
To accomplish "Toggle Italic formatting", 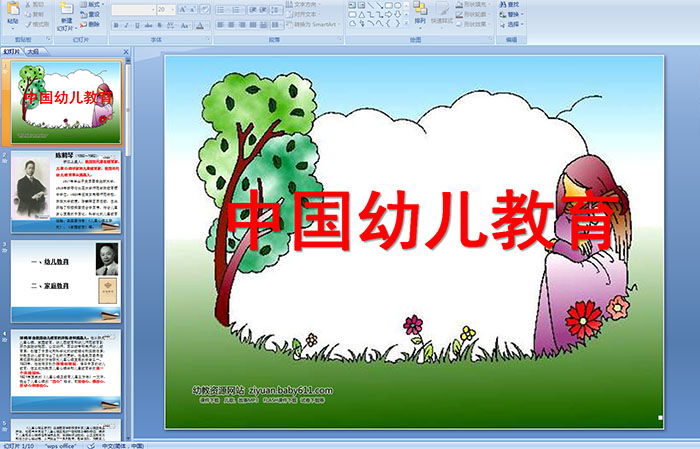I will 126,25.
